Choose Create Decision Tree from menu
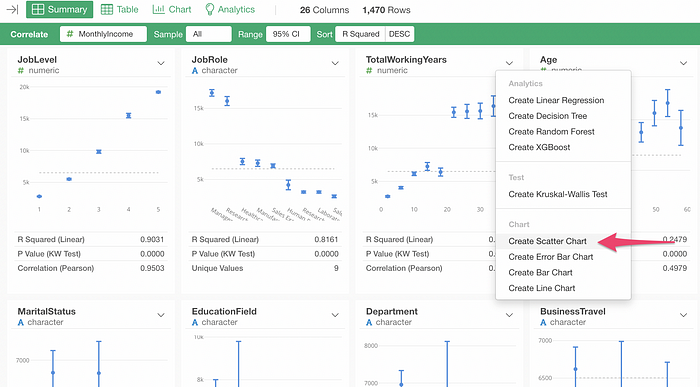This screenshot has width=700, height=387. coord(563,116)
